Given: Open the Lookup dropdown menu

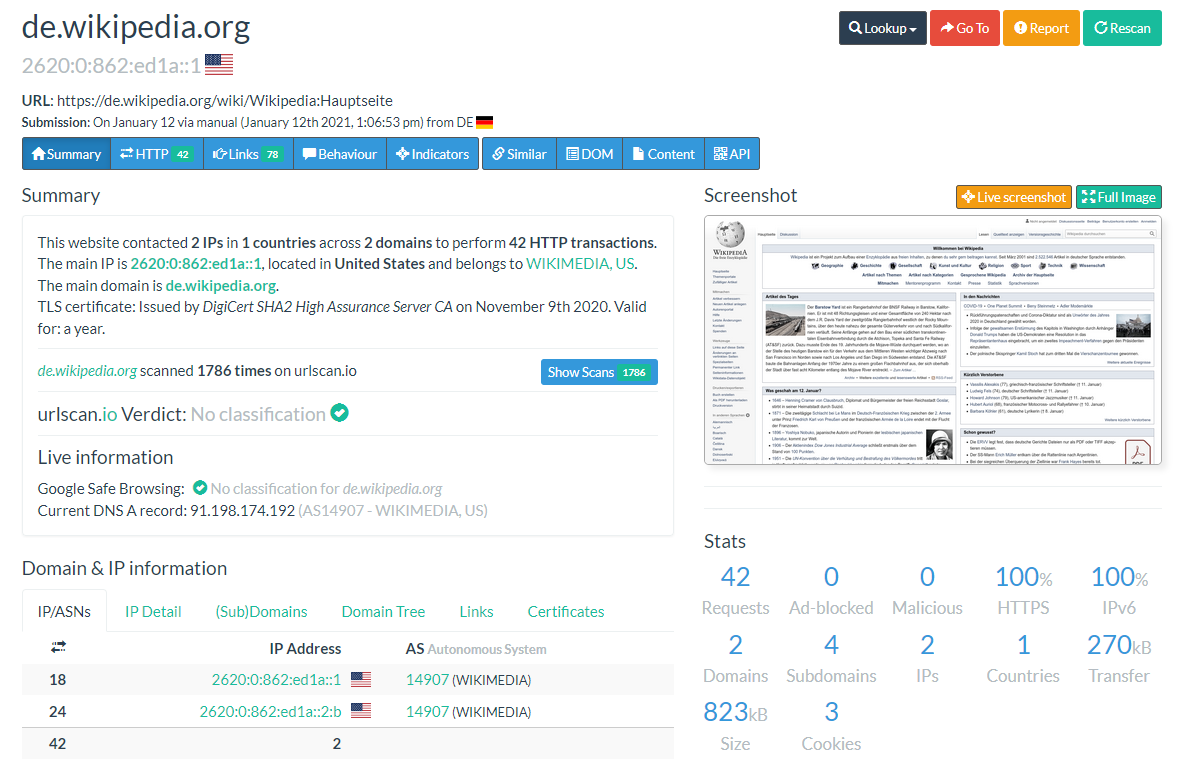Looking at the screenshot, I should [x=882, y=28].
